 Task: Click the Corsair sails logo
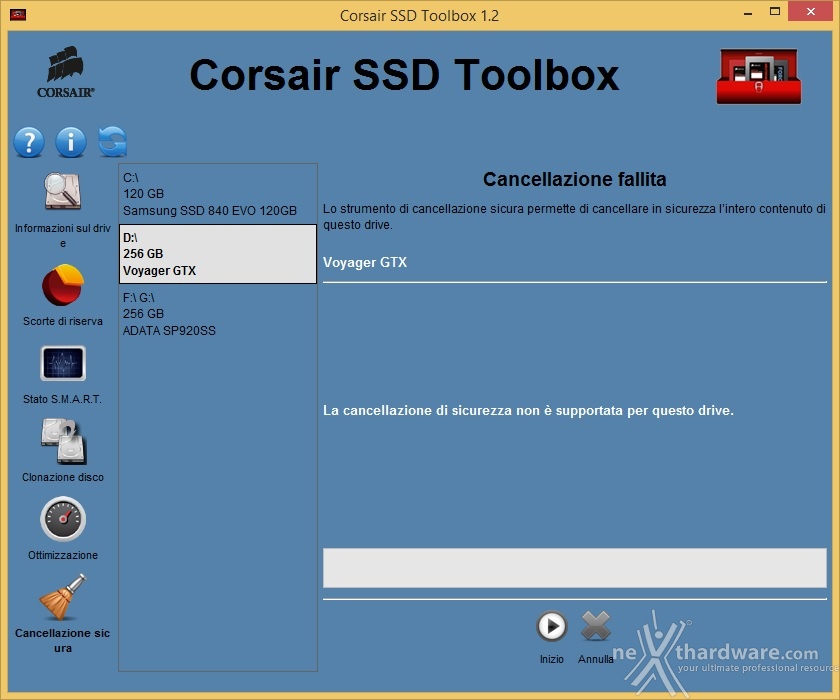[x=65, y=72]
